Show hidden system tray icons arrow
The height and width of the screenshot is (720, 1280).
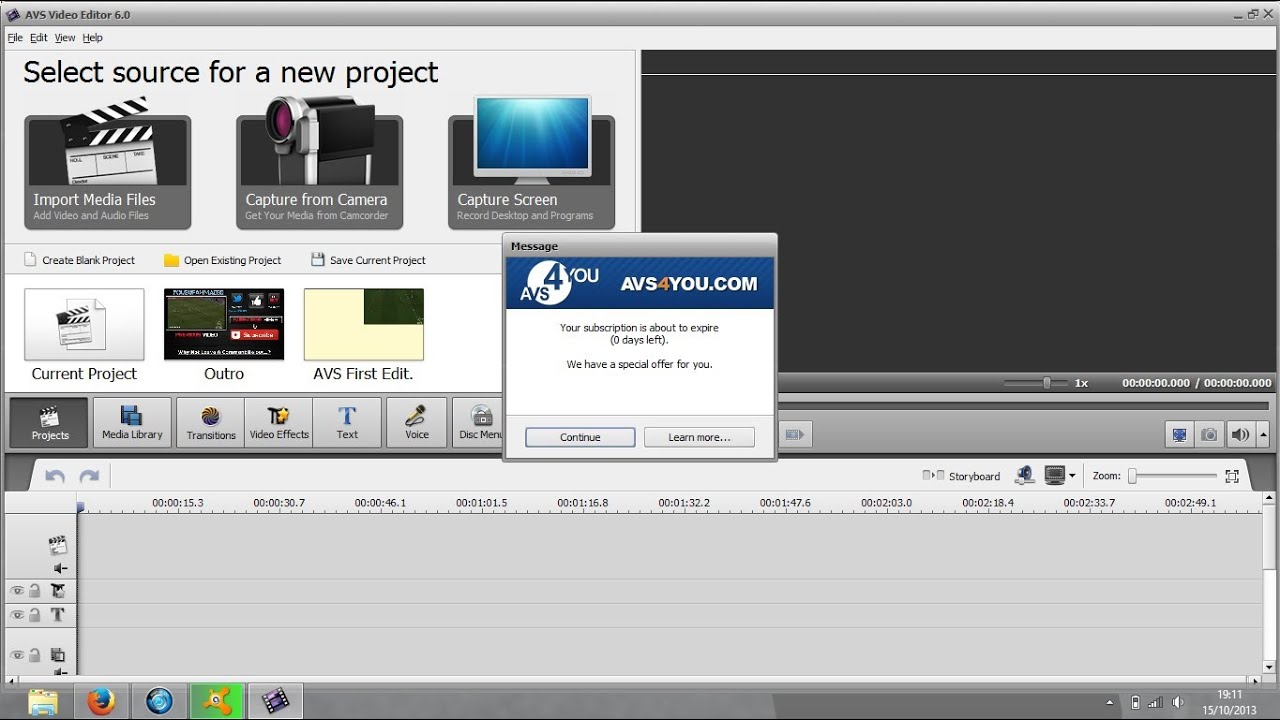tap(1110, 702)
